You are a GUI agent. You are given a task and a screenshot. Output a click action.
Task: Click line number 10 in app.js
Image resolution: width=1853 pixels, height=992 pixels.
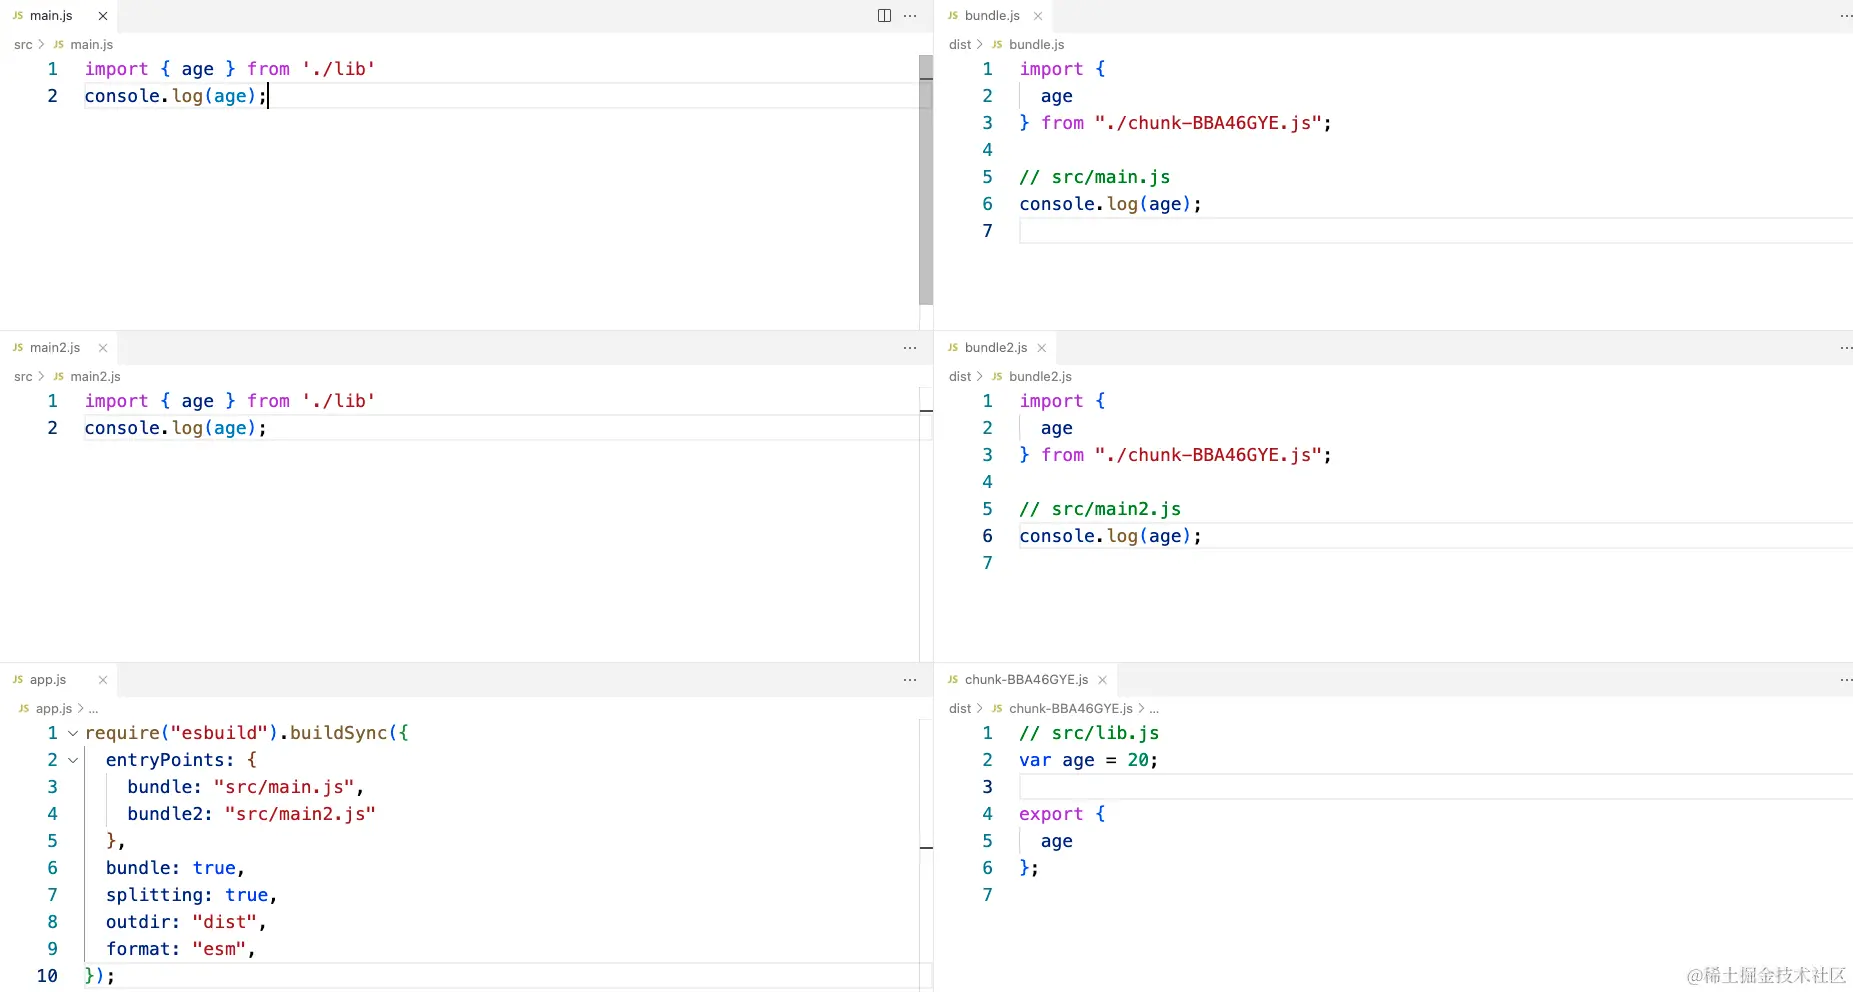point(47,976)
